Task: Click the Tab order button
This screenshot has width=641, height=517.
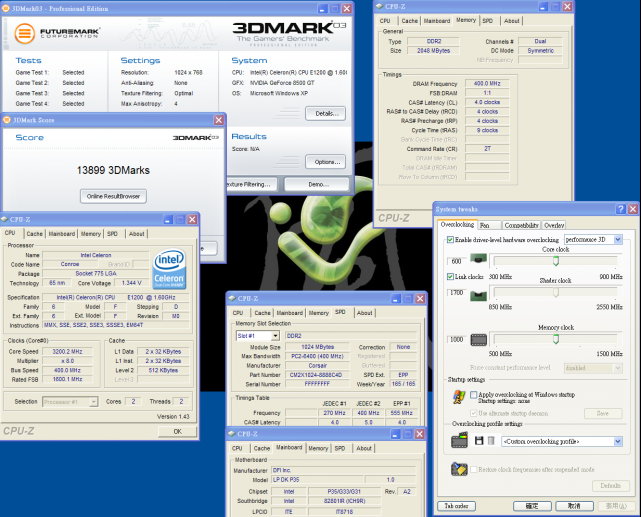Action: click(456, 506)
